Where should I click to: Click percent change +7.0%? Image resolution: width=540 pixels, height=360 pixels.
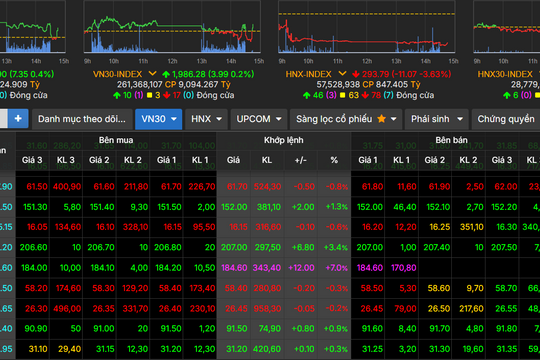336,268
